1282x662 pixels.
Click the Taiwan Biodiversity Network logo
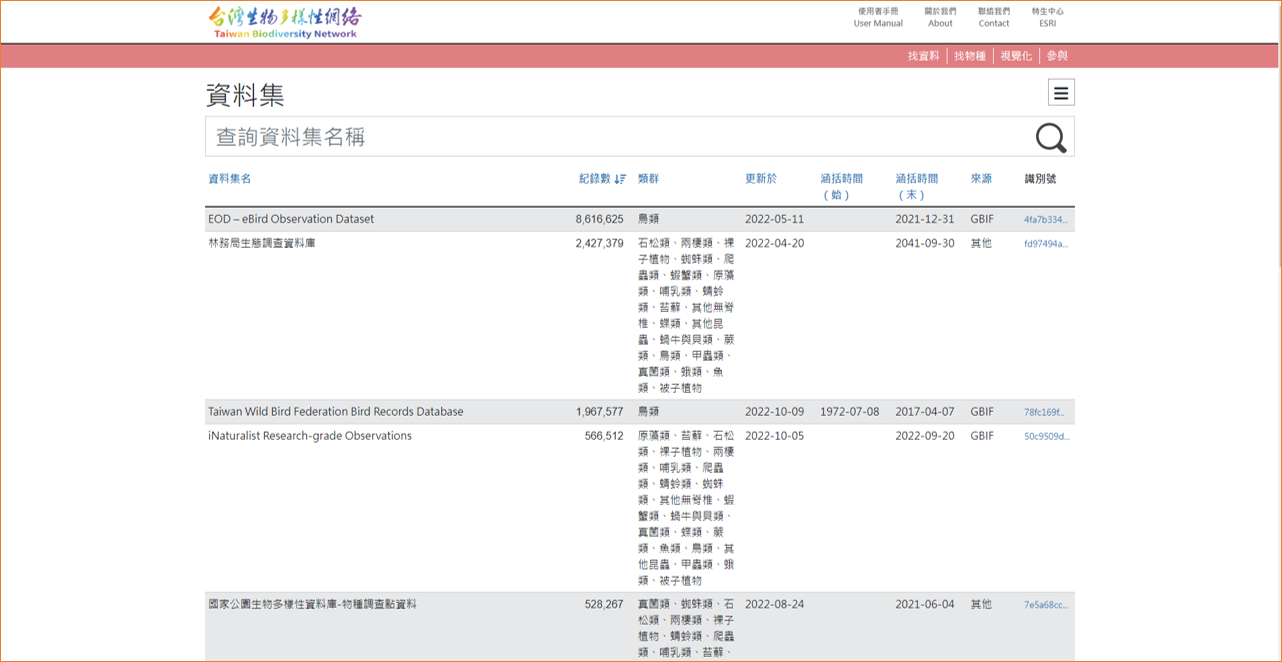pos(285,22)
